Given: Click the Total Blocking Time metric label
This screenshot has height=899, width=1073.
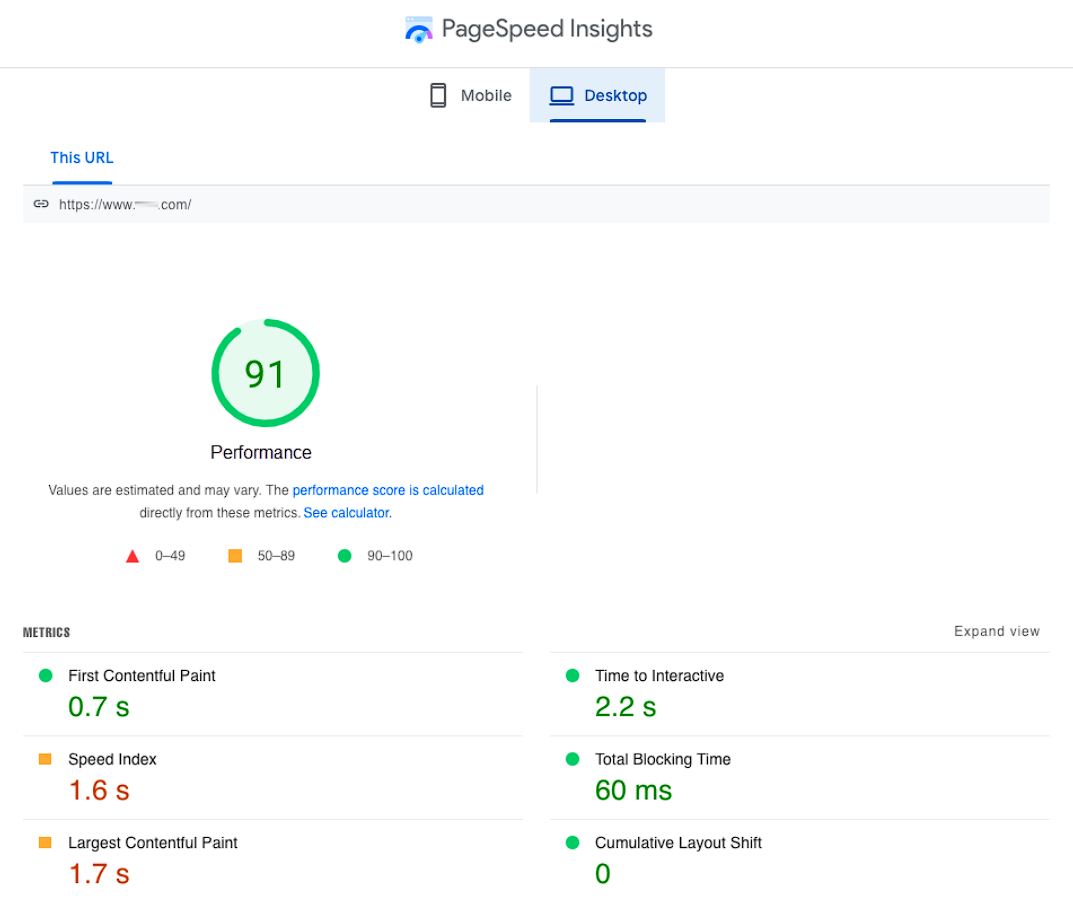Looking at the screenshot, I should (662, 759).
